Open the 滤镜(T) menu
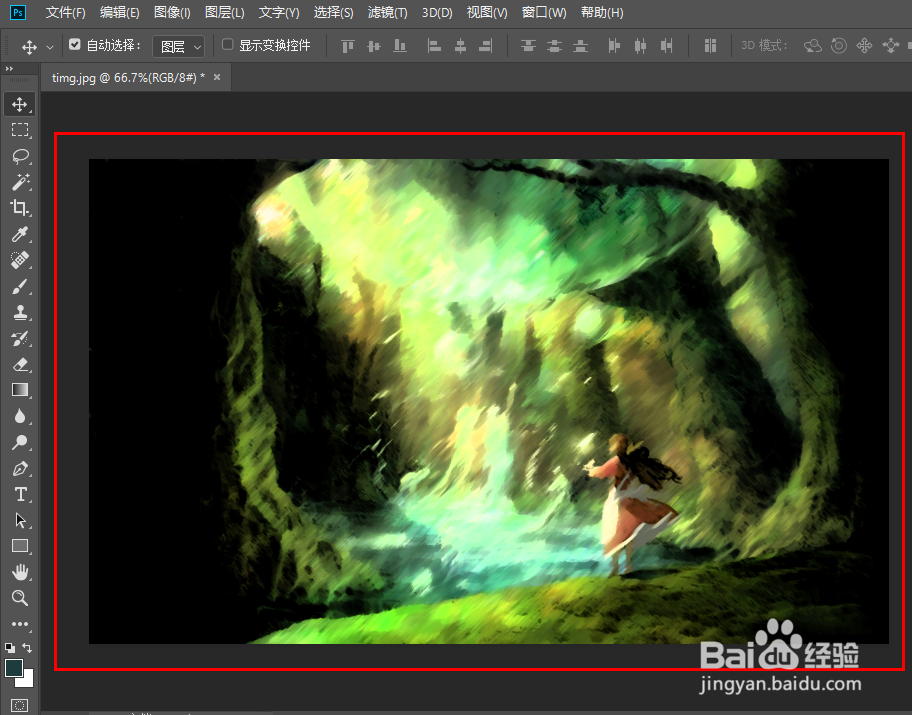This screenshot has height=715, width=912. tap(387, 12)
